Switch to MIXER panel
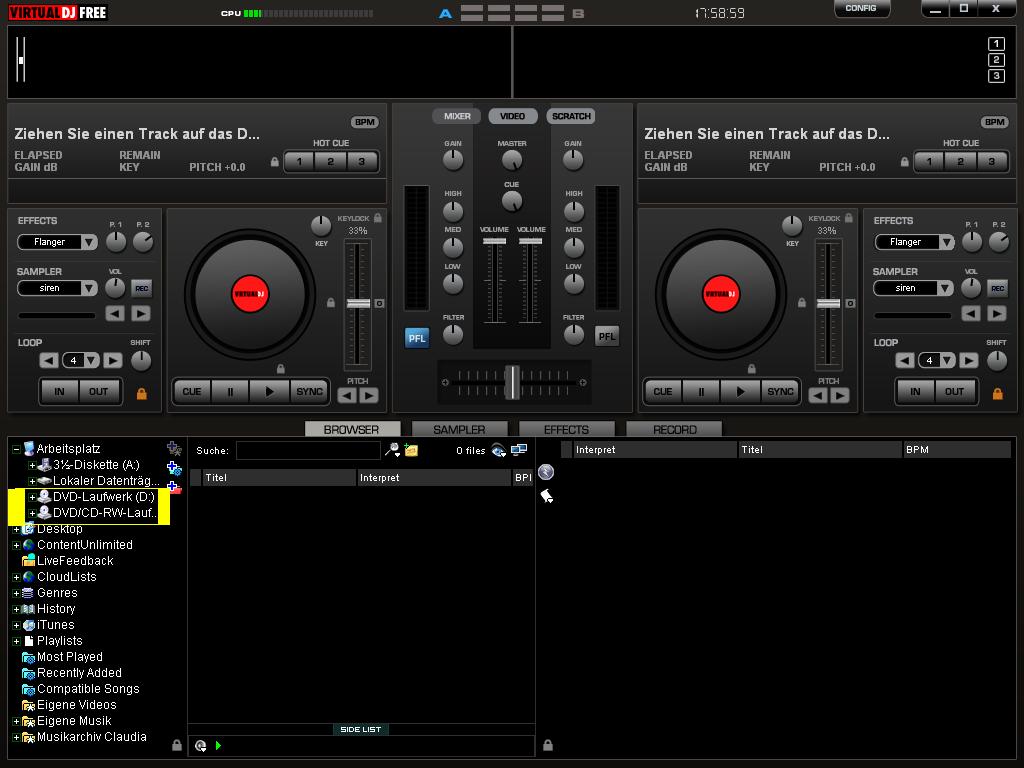The height and width of the screenshot is (768, 1024). (x=457, y=116)
